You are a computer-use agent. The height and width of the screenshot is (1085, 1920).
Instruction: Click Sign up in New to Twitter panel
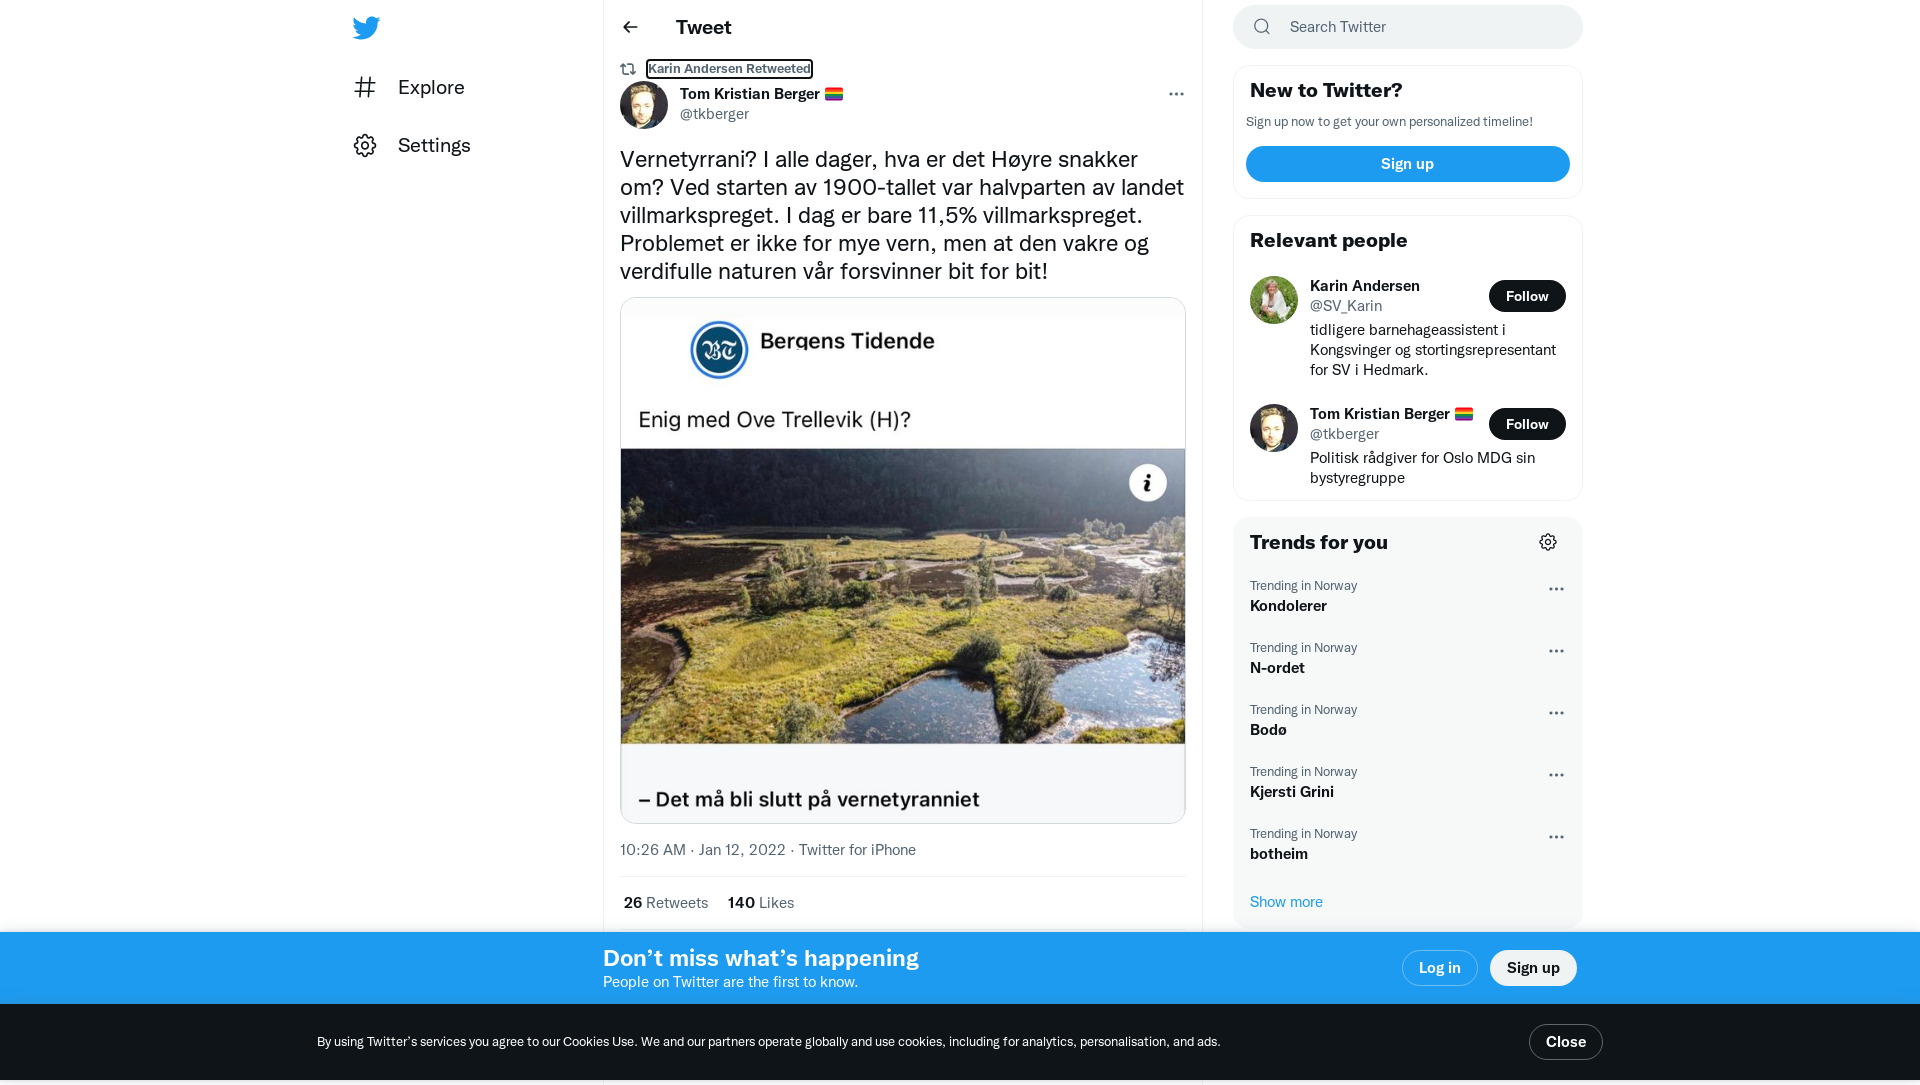pyautogui.click(x=1408, y=164)
